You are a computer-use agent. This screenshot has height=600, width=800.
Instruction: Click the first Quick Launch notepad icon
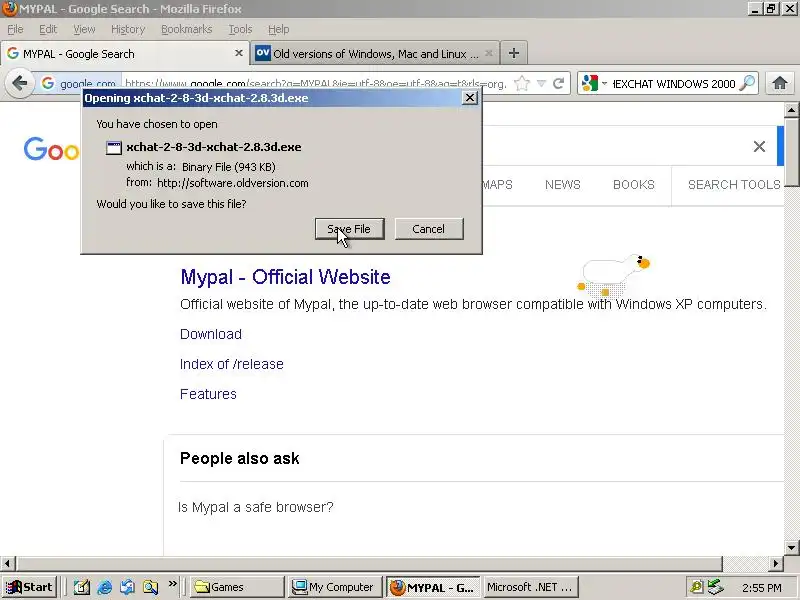coord(81,587)
